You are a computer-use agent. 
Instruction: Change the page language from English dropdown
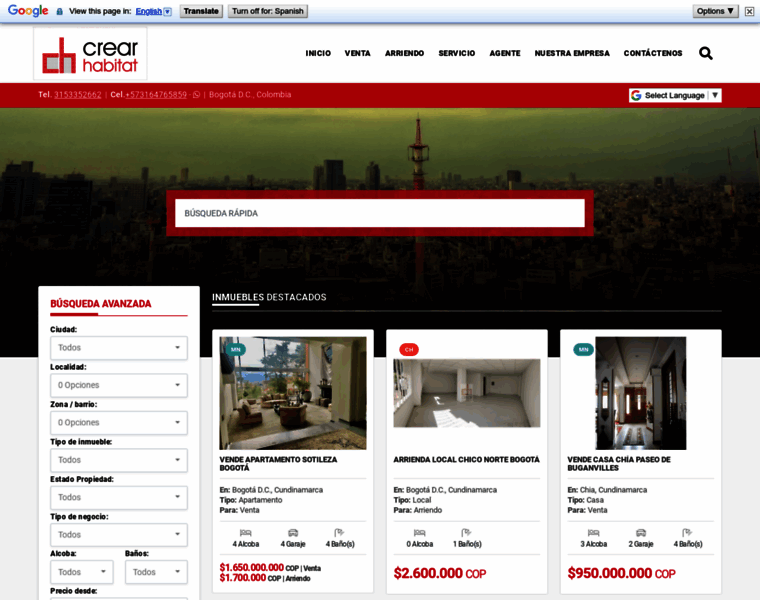tap(153, 11)
